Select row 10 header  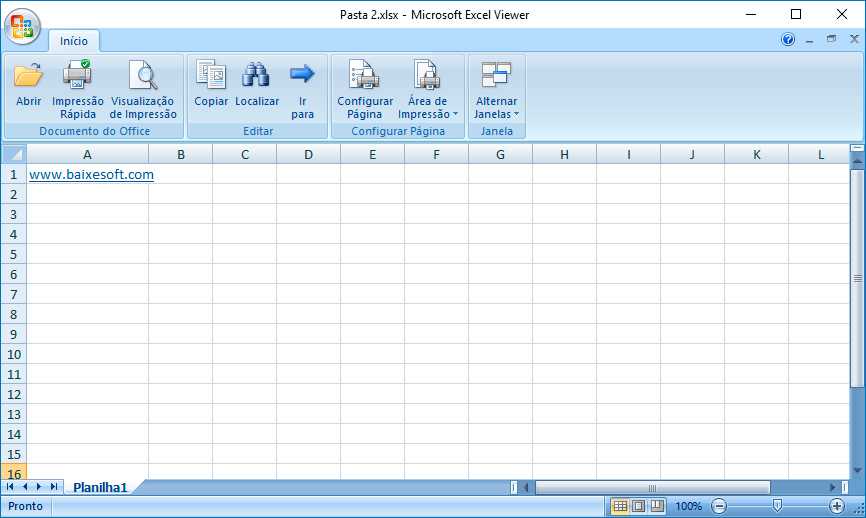click(x=14, y=355)
